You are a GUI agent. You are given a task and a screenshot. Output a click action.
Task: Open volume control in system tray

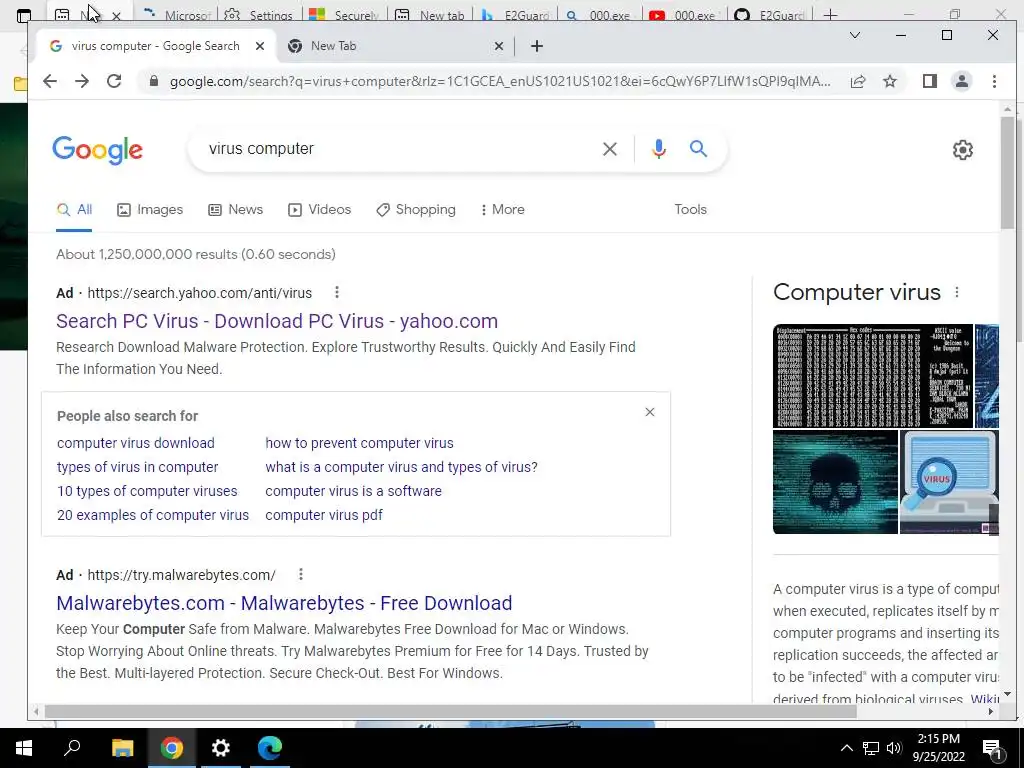(894, 748)
